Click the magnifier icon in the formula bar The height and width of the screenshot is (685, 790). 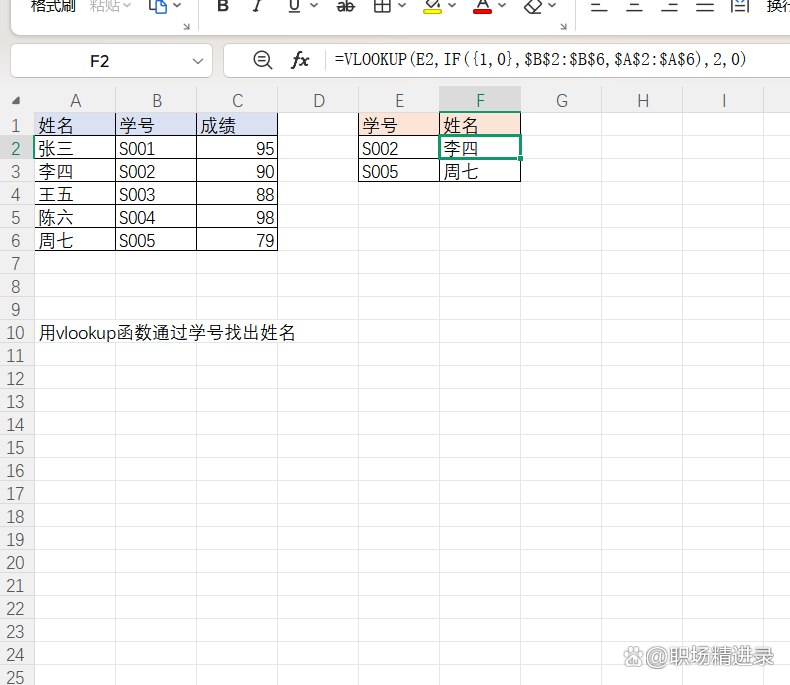pyautogui.click(x=262, y=60)
